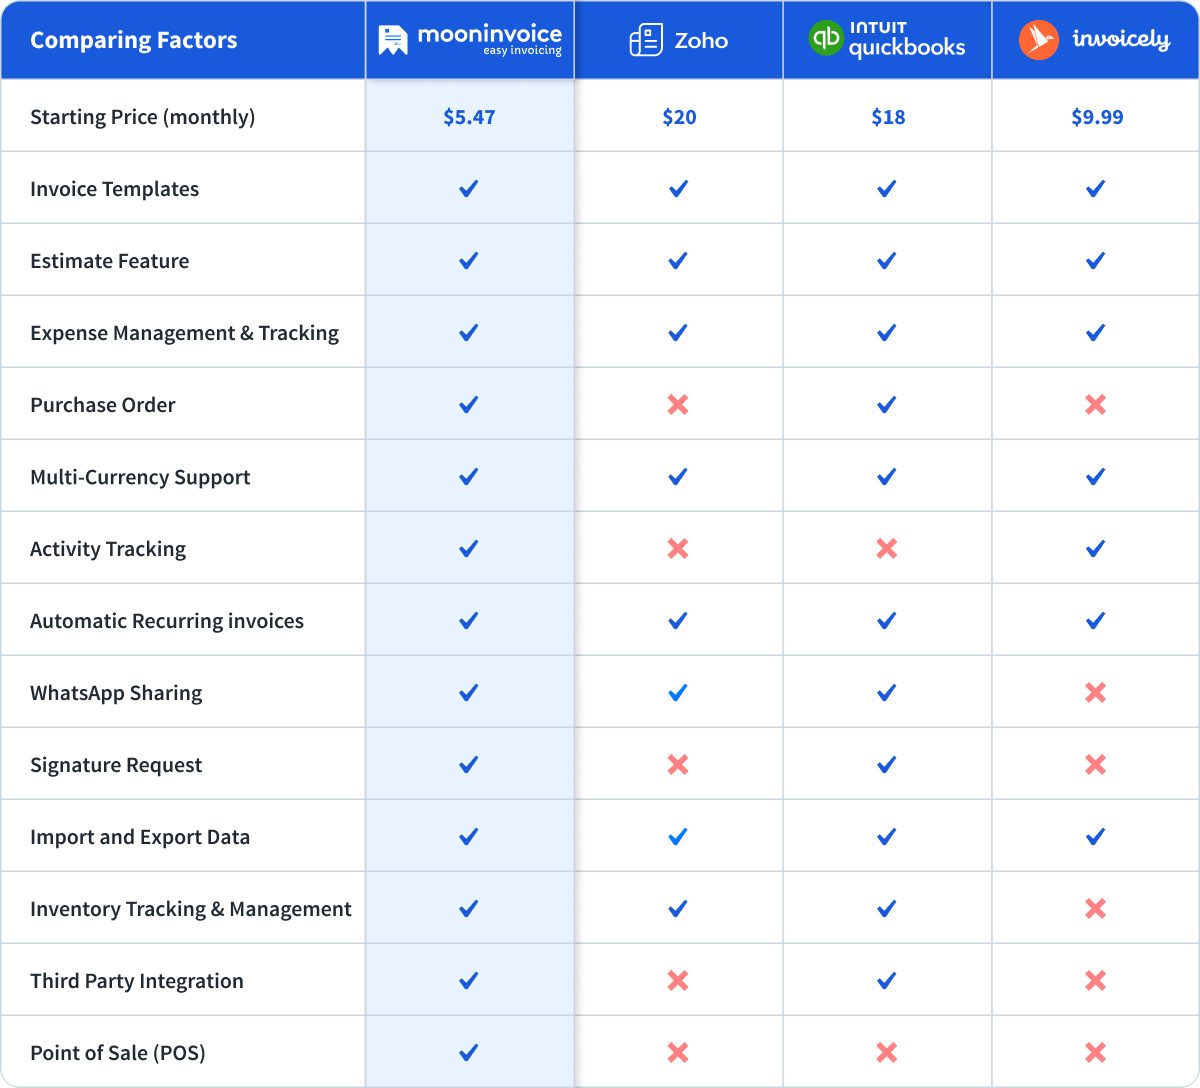Click QuickBooks checkmark for WhatsApp Sharing
Image resolution: width=1200 pixels, height=1088 pixels.
pos(887,693)
